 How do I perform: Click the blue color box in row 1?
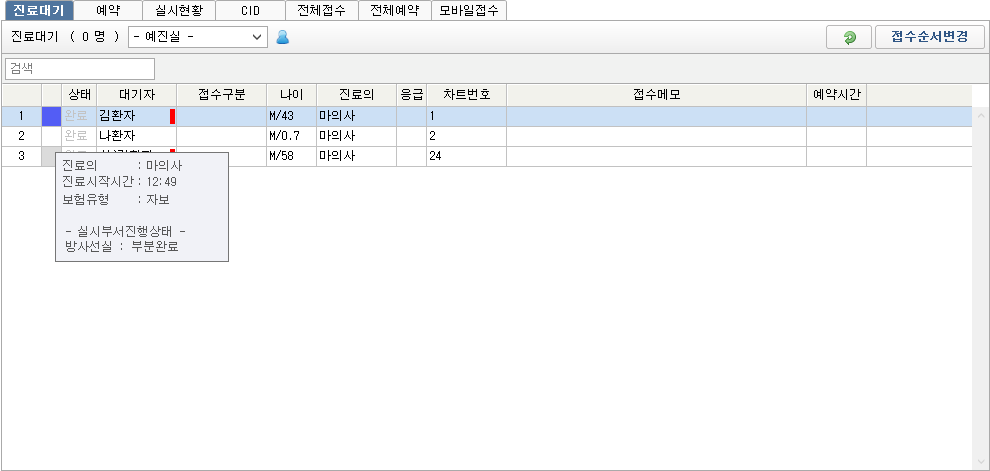coord(51,116)
